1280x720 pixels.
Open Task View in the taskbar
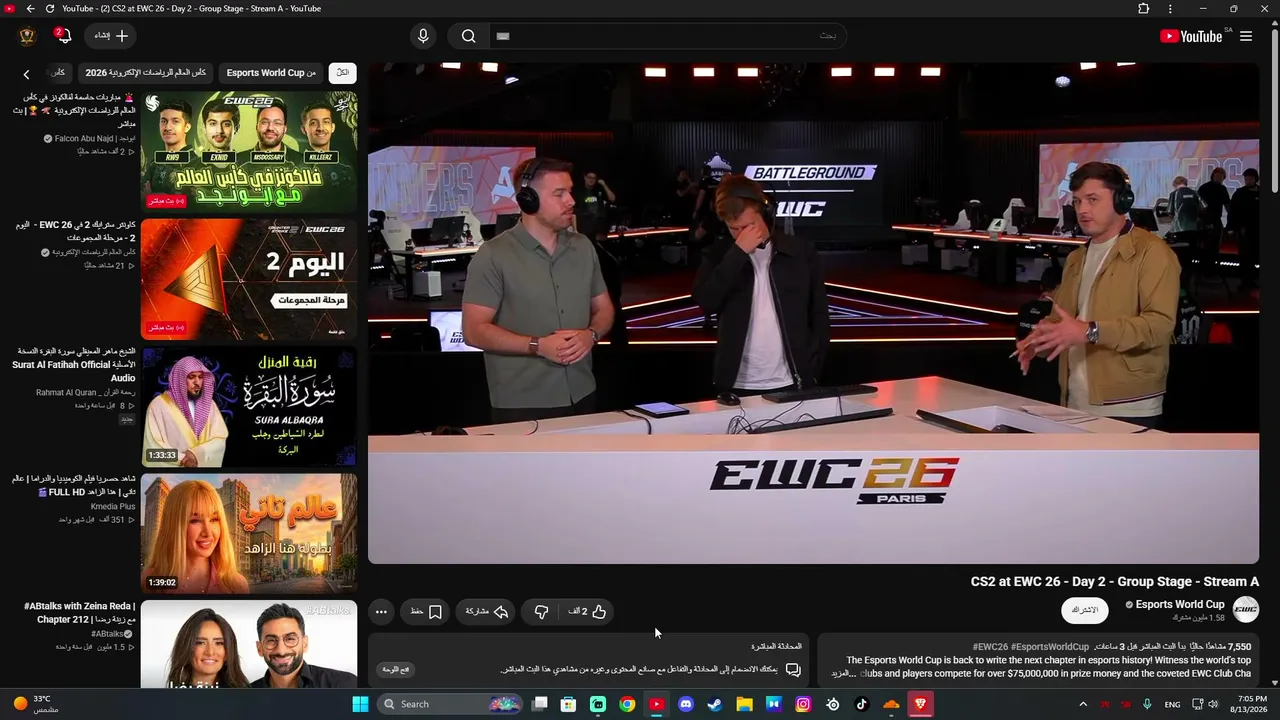tap(540, 704)
